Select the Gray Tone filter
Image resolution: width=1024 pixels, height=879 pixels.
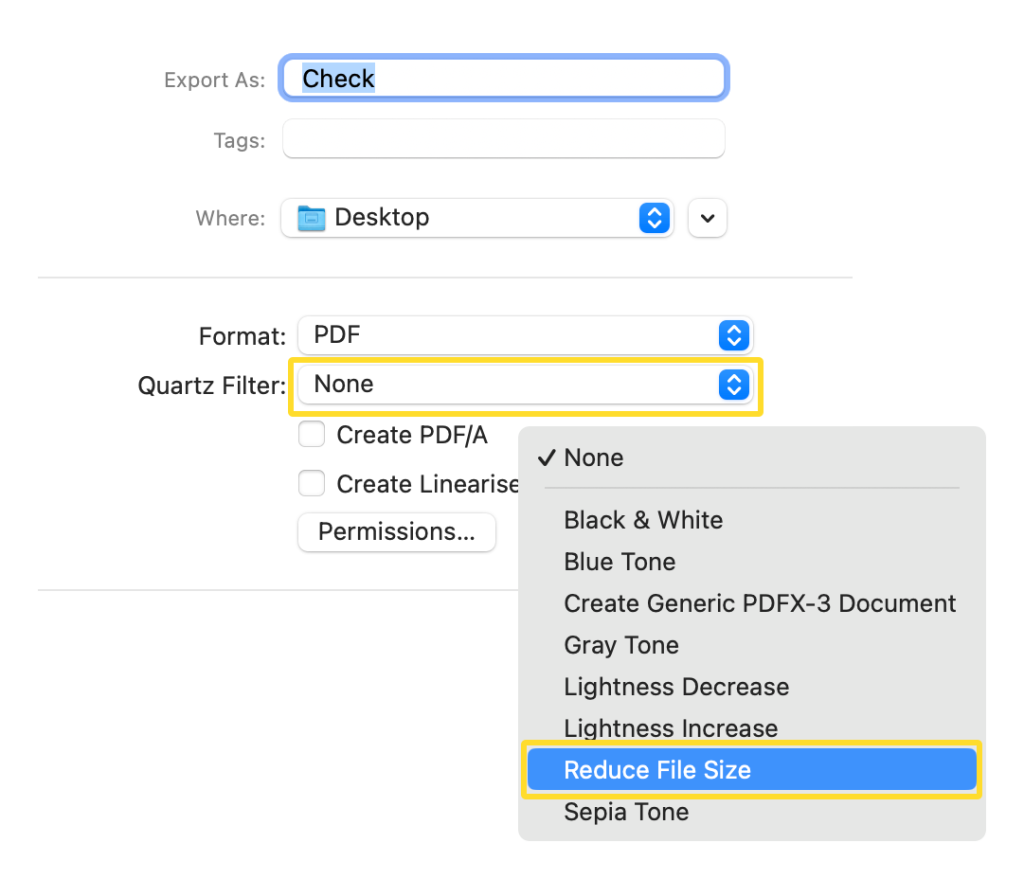click(x=621, y=645)
